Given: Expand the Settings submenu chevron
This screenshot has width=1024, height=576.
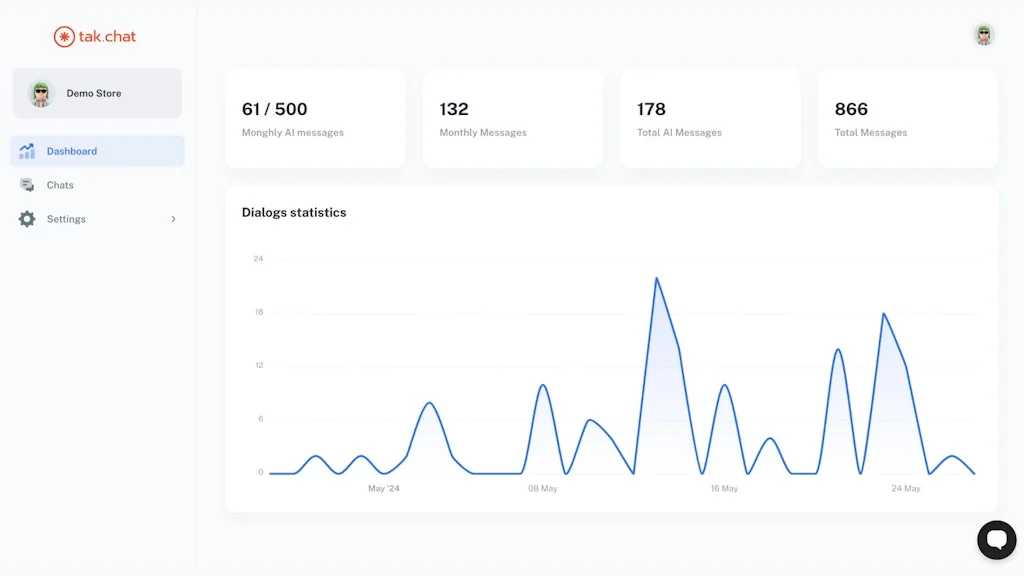Looking at the screenshot, I should [x=172, y=219].
